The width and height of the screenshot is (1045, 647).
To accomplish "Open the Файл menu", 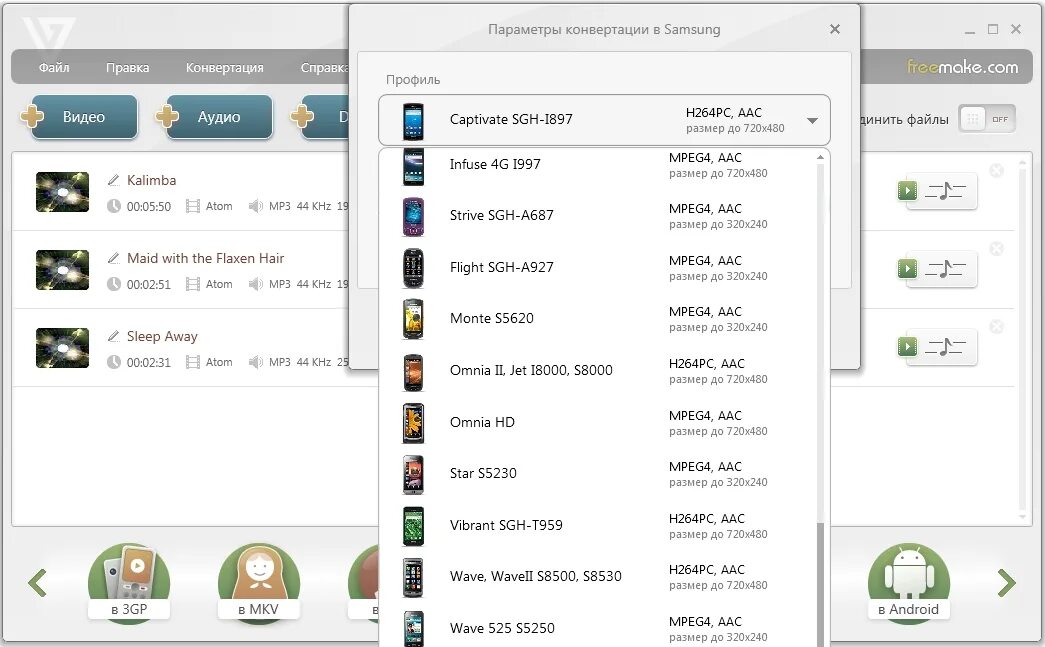I will coord(54,67).
